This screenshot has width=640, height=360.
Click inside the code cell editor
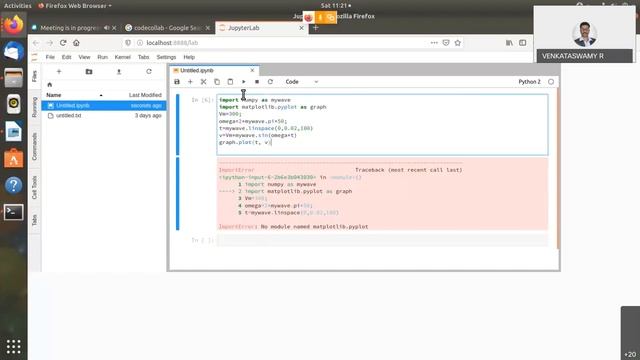pyautogui.click(x=382, y=124)
